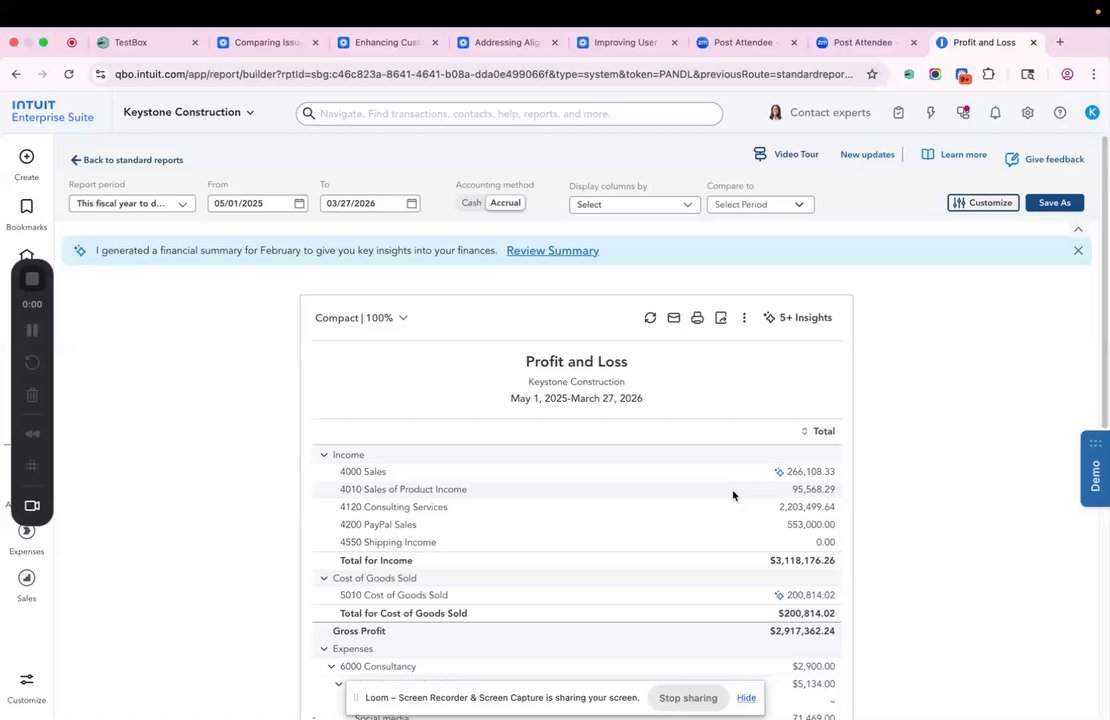Switch to the TestBox browser tab
Screen dimensions: 1110x720
tap(147, 42)
